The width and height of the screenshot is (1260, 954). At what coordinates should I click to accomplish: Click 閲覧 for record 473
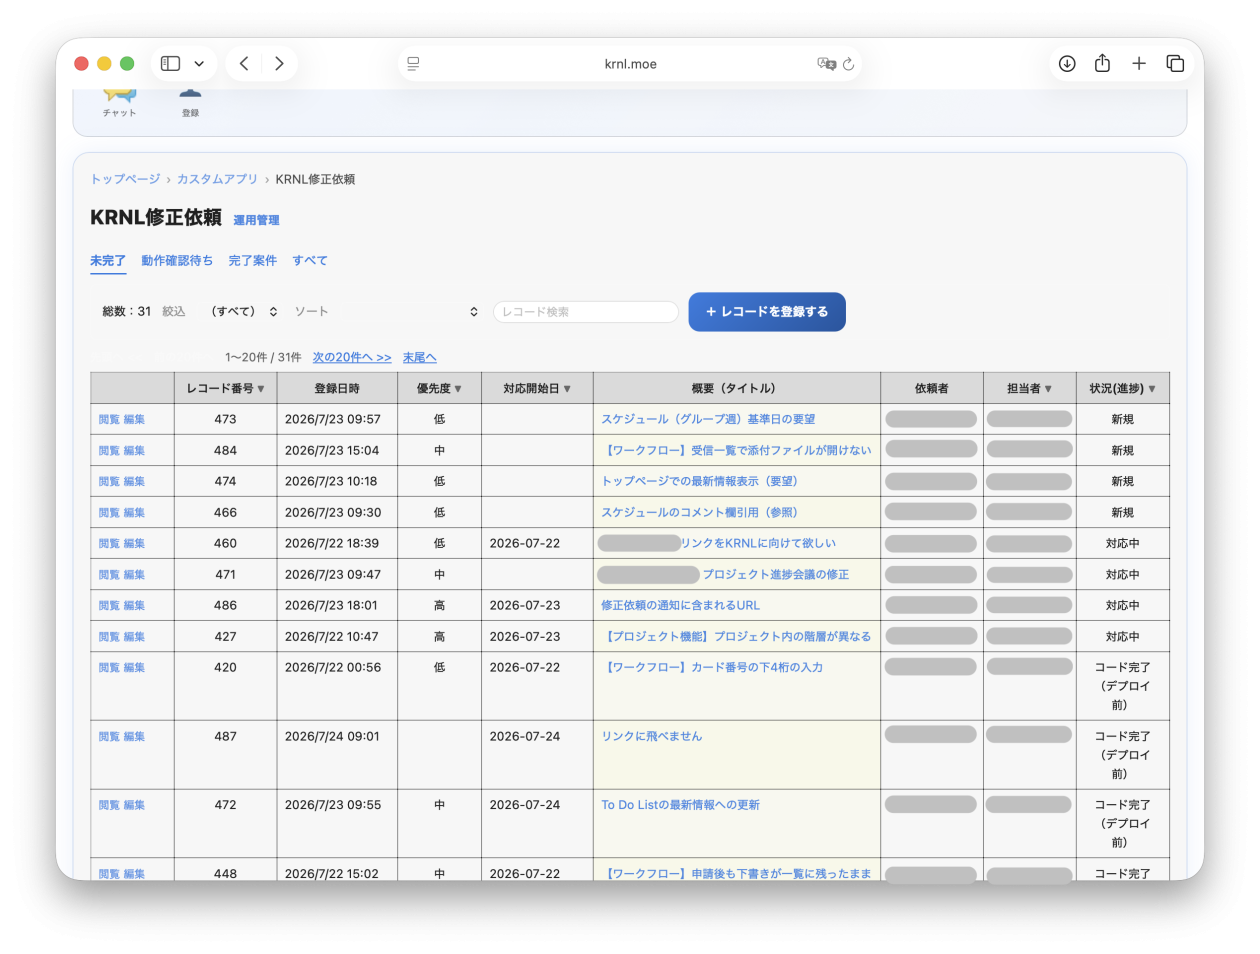point(109,419)
